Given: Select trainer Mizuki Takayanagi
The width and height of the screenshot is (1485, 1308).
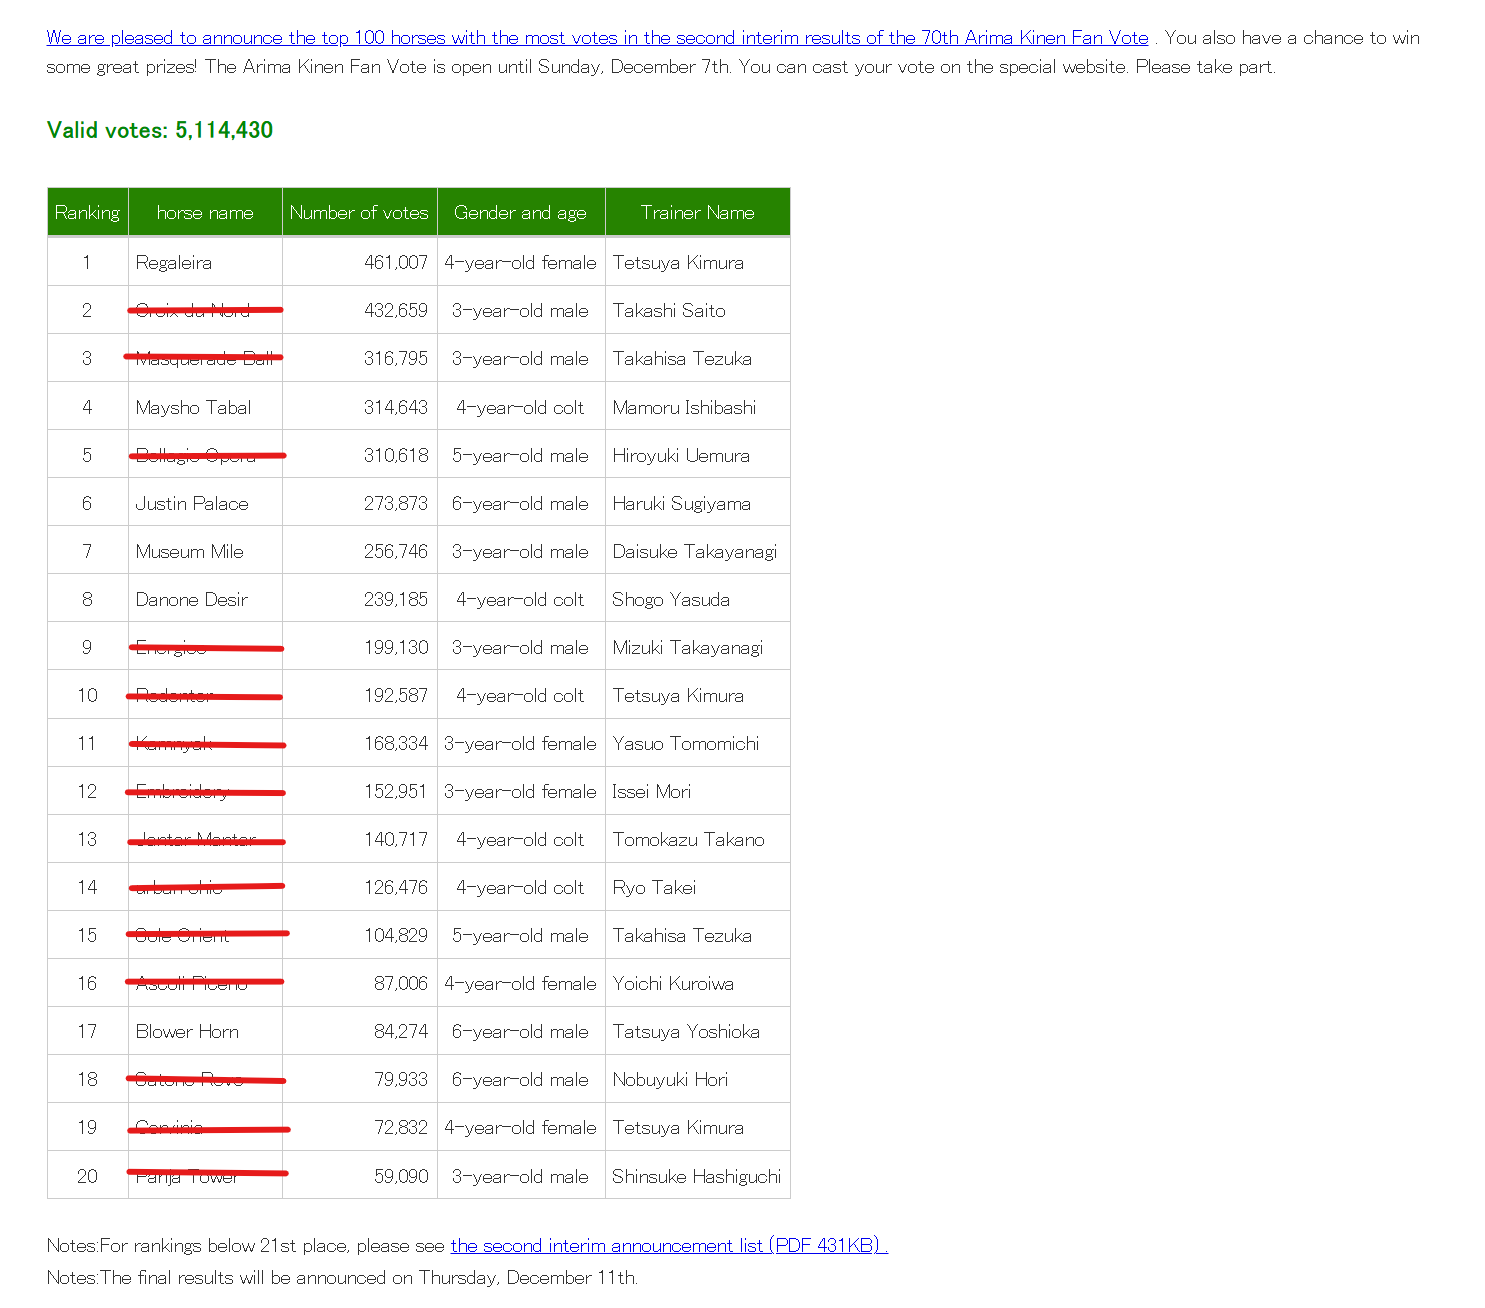Looking at the screenshot, I should pyautogui.click(x=688, y=647).
